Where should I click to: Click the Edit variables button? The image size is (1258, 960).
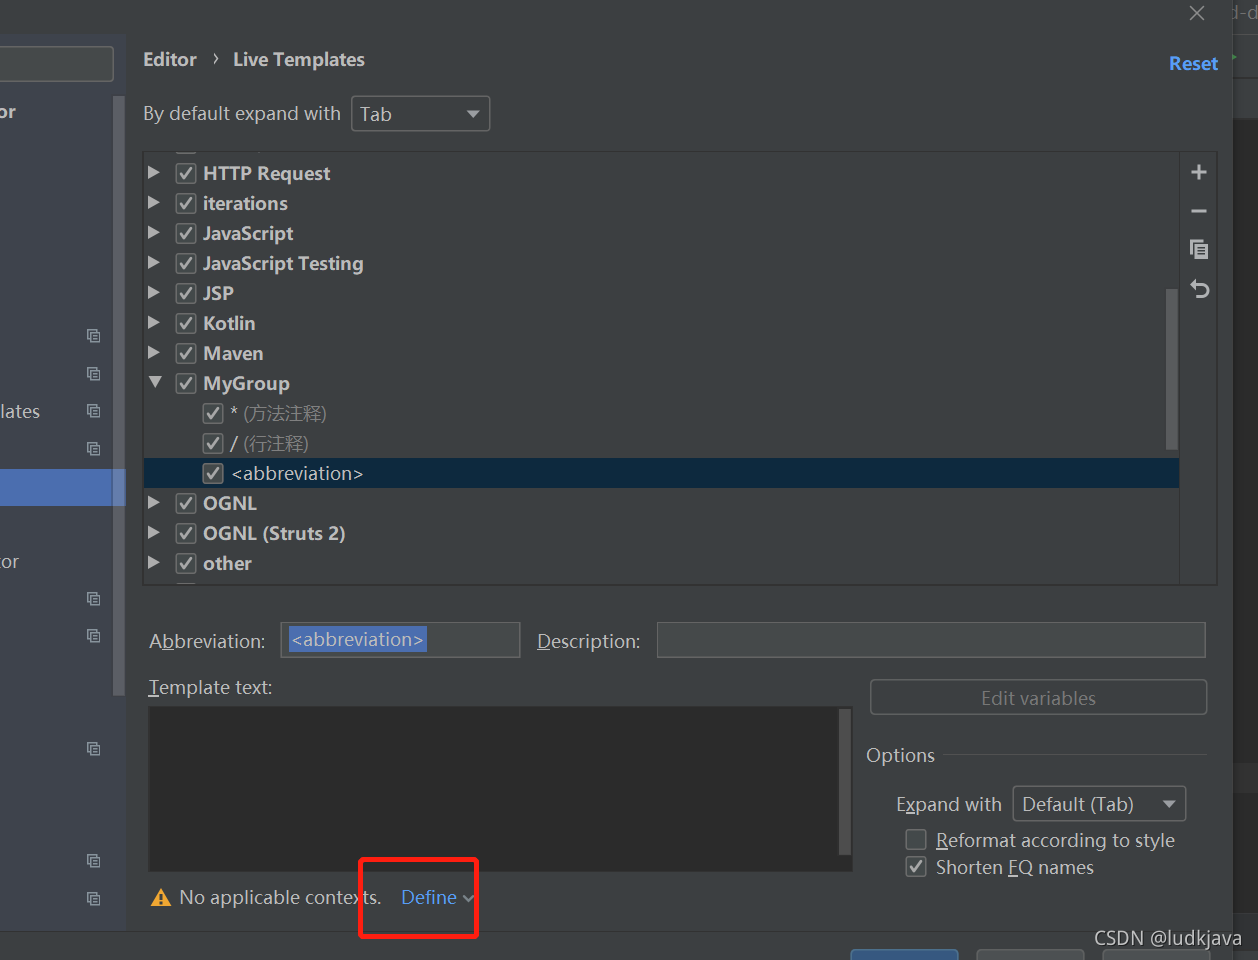pyautogui.click(x=1038, y=698)
